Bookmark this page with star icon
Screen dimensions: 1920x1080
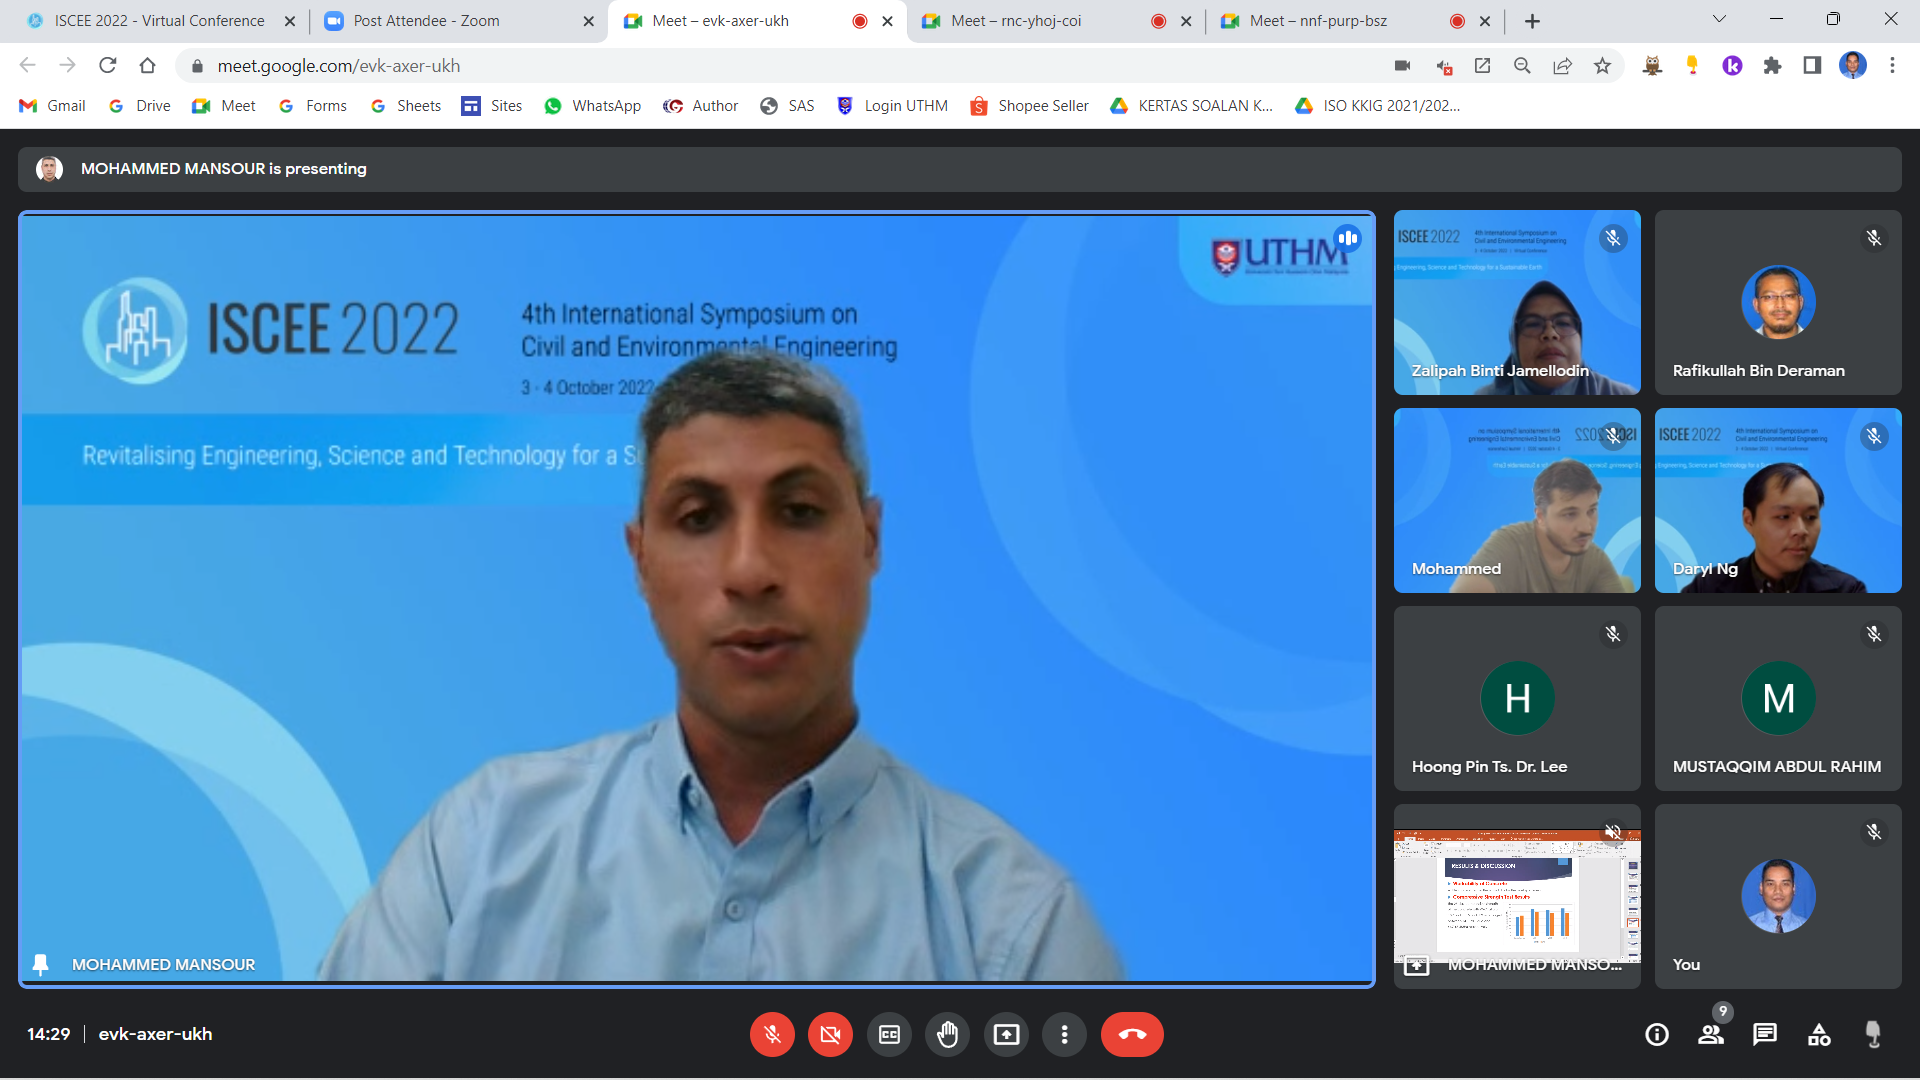pyautogui.click(x=1602, y=65)
